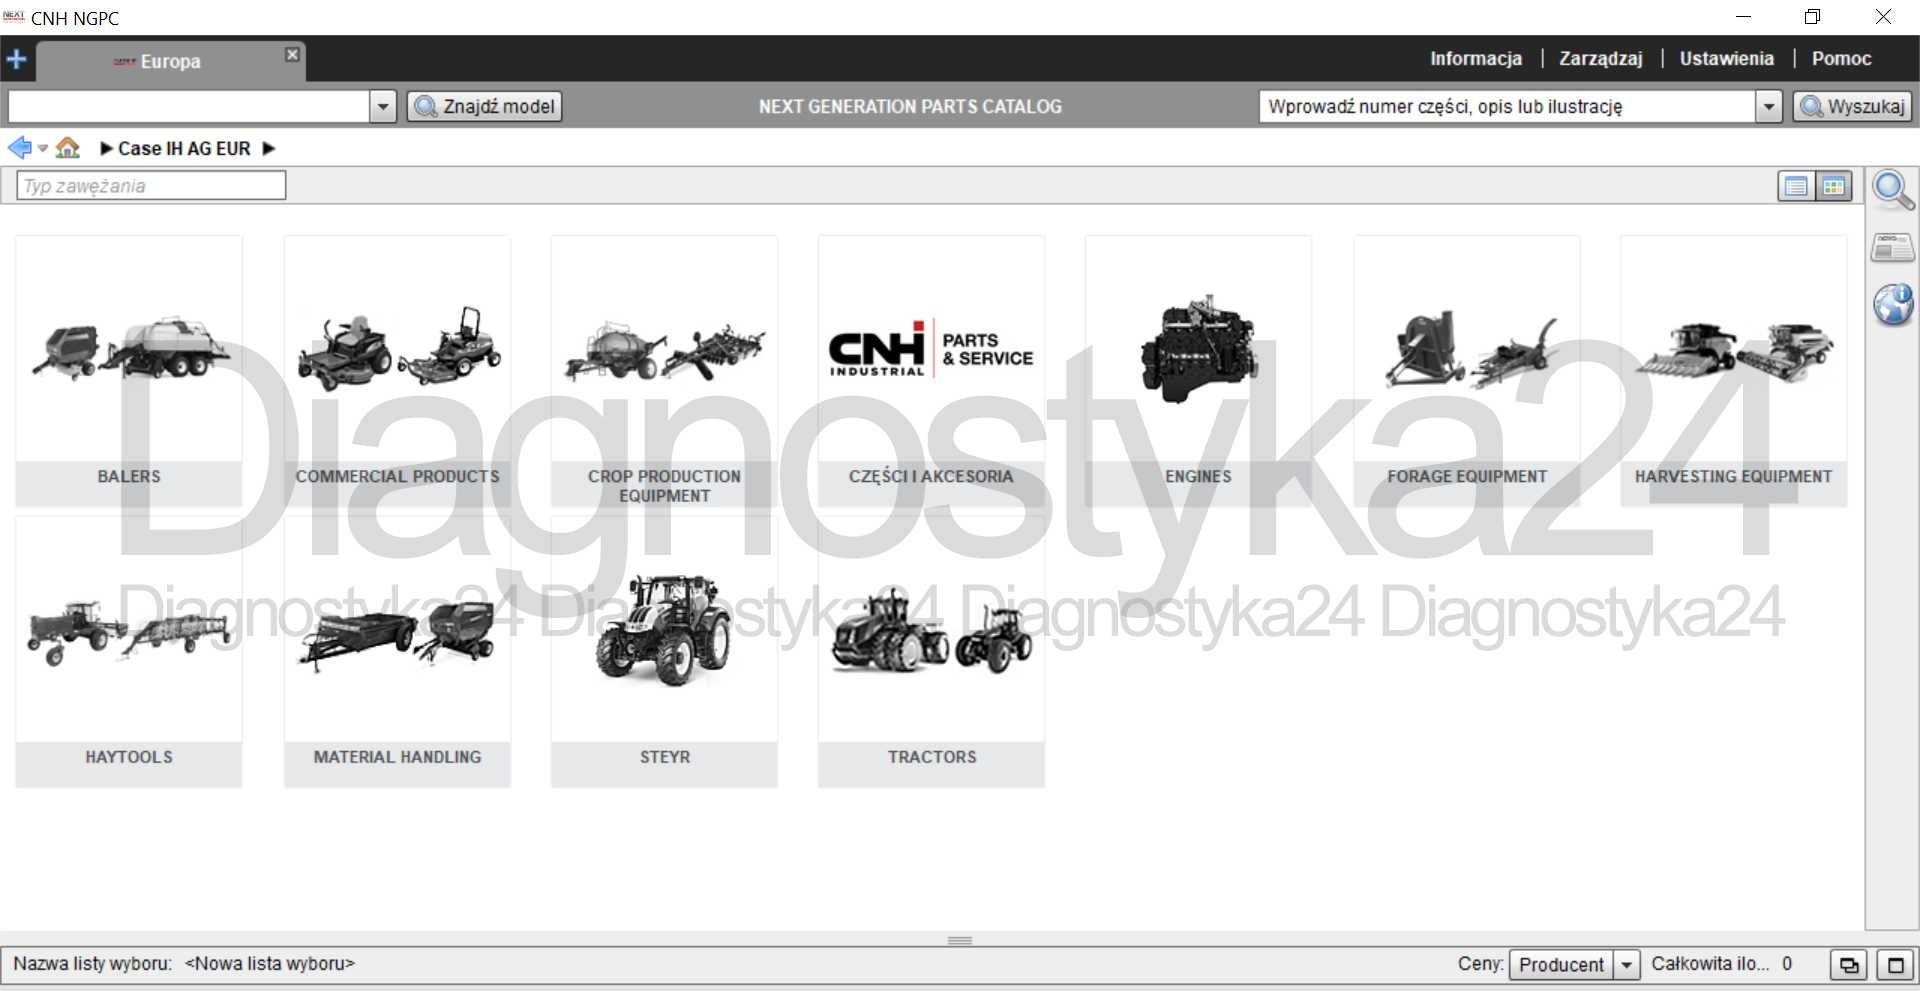
Task: Open the news sidebar icon
Action: point(1893,247)
